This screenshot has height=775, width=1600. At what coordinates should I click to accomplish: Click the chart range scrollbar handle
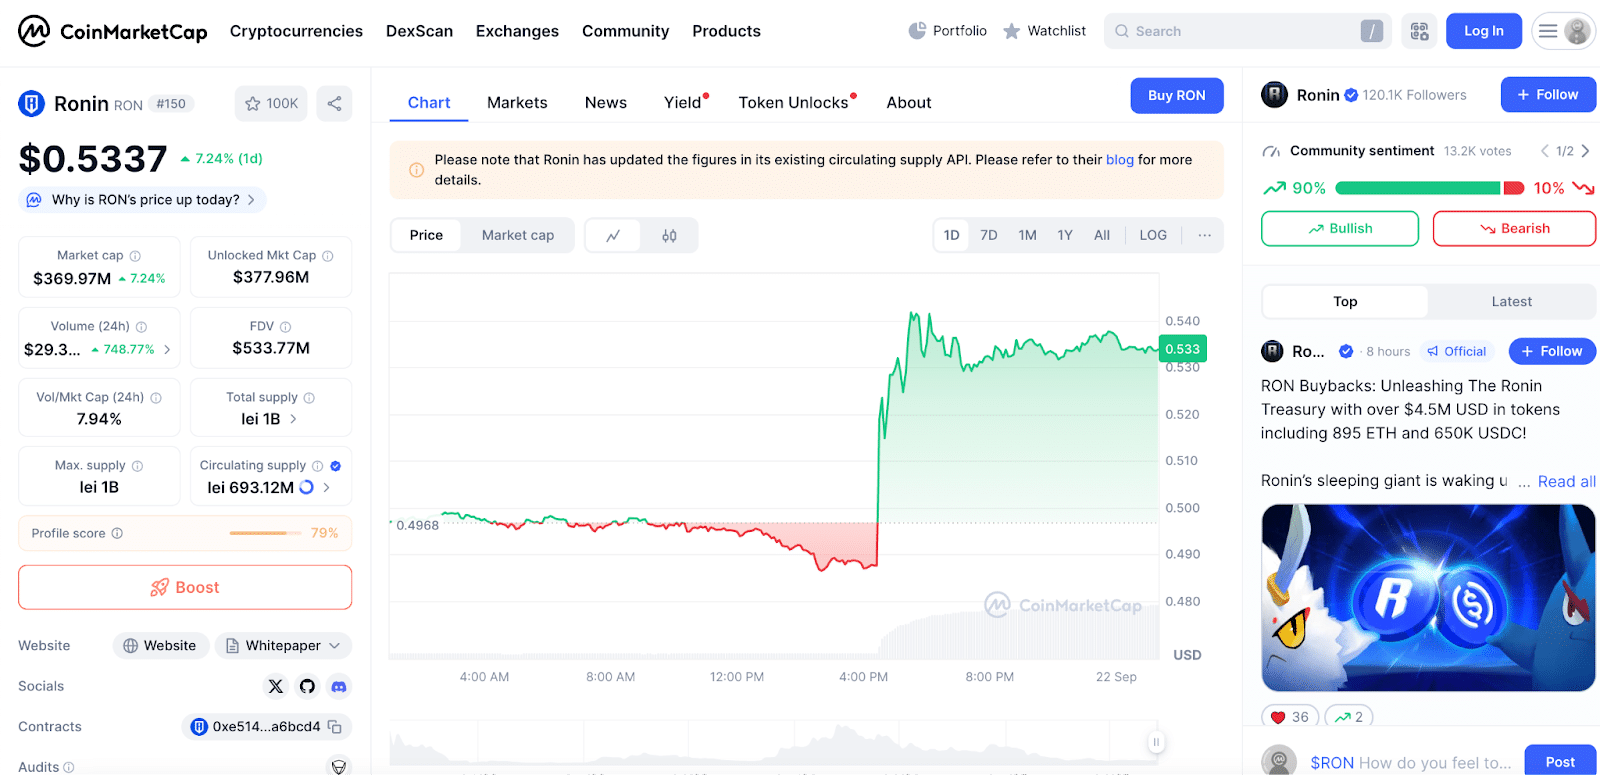click(x=1156, y=742)
